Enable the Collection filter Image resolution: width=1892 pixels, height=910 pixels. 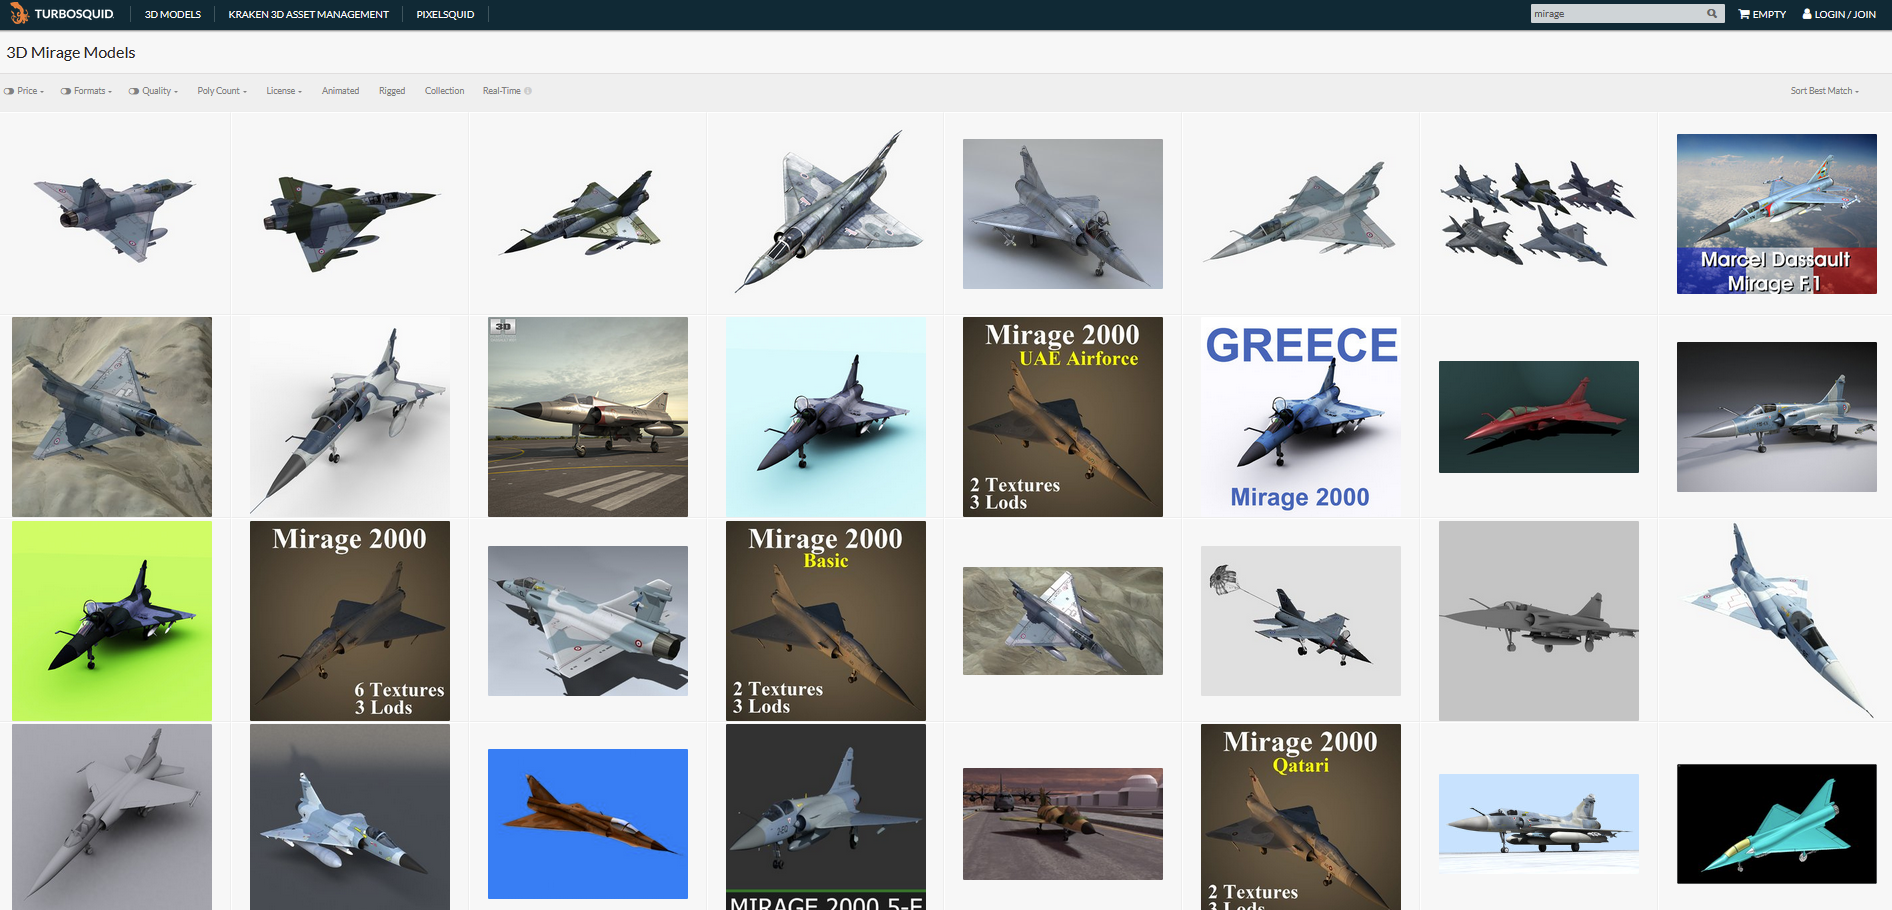(444, 91)
